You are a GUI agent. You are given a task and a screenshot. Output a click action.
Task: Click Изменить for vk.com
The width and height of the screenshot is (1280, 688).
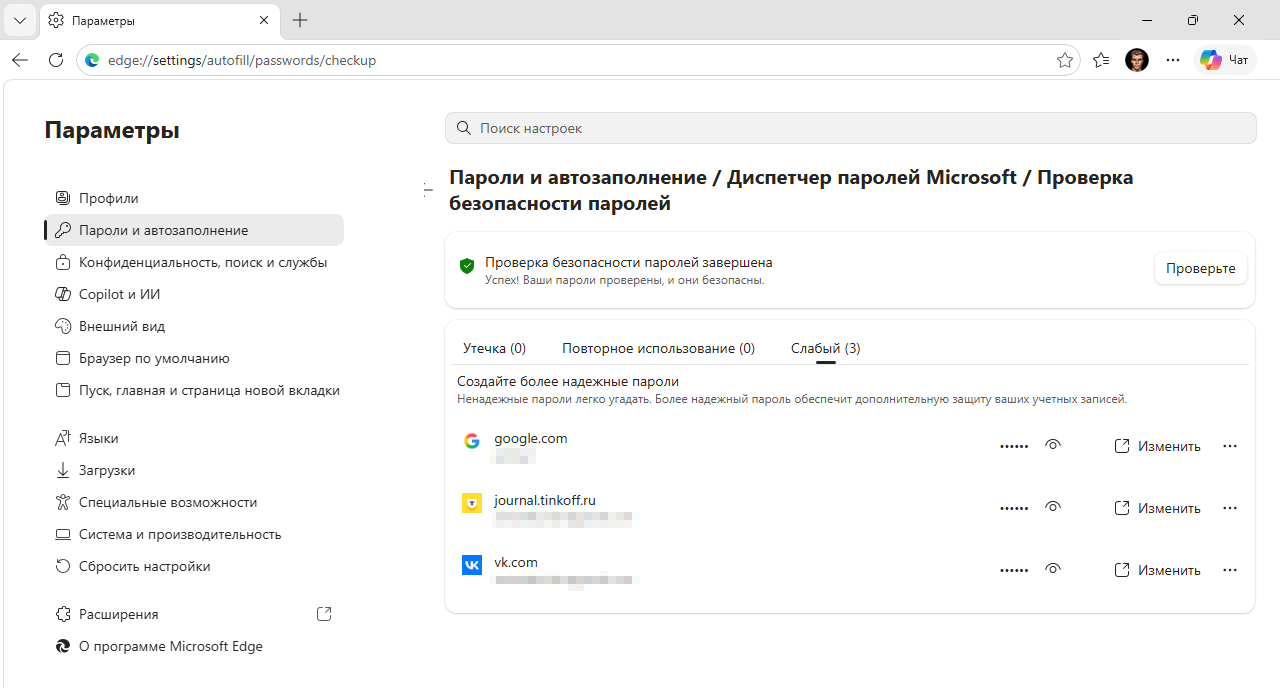[1157, 570]
